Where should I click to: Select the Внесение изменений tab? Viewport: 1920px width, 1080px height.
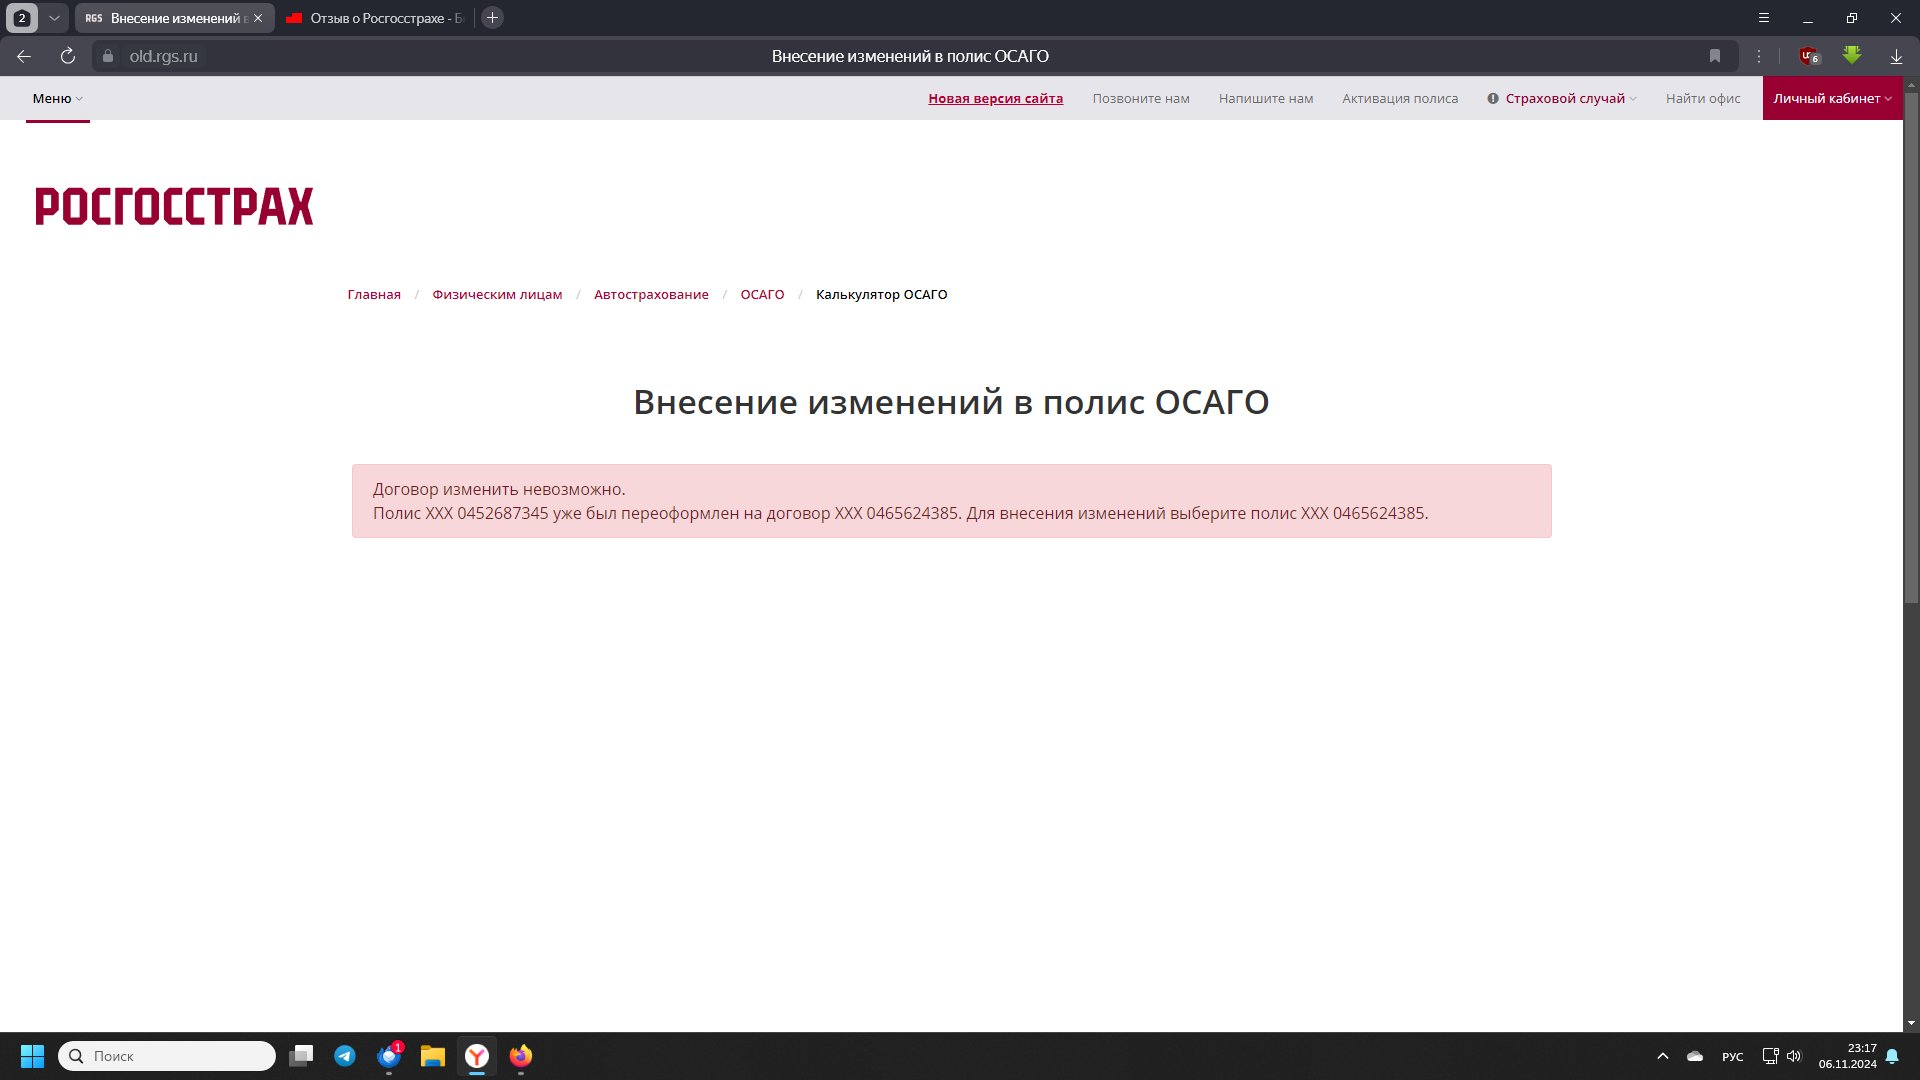tap(165, 18)
